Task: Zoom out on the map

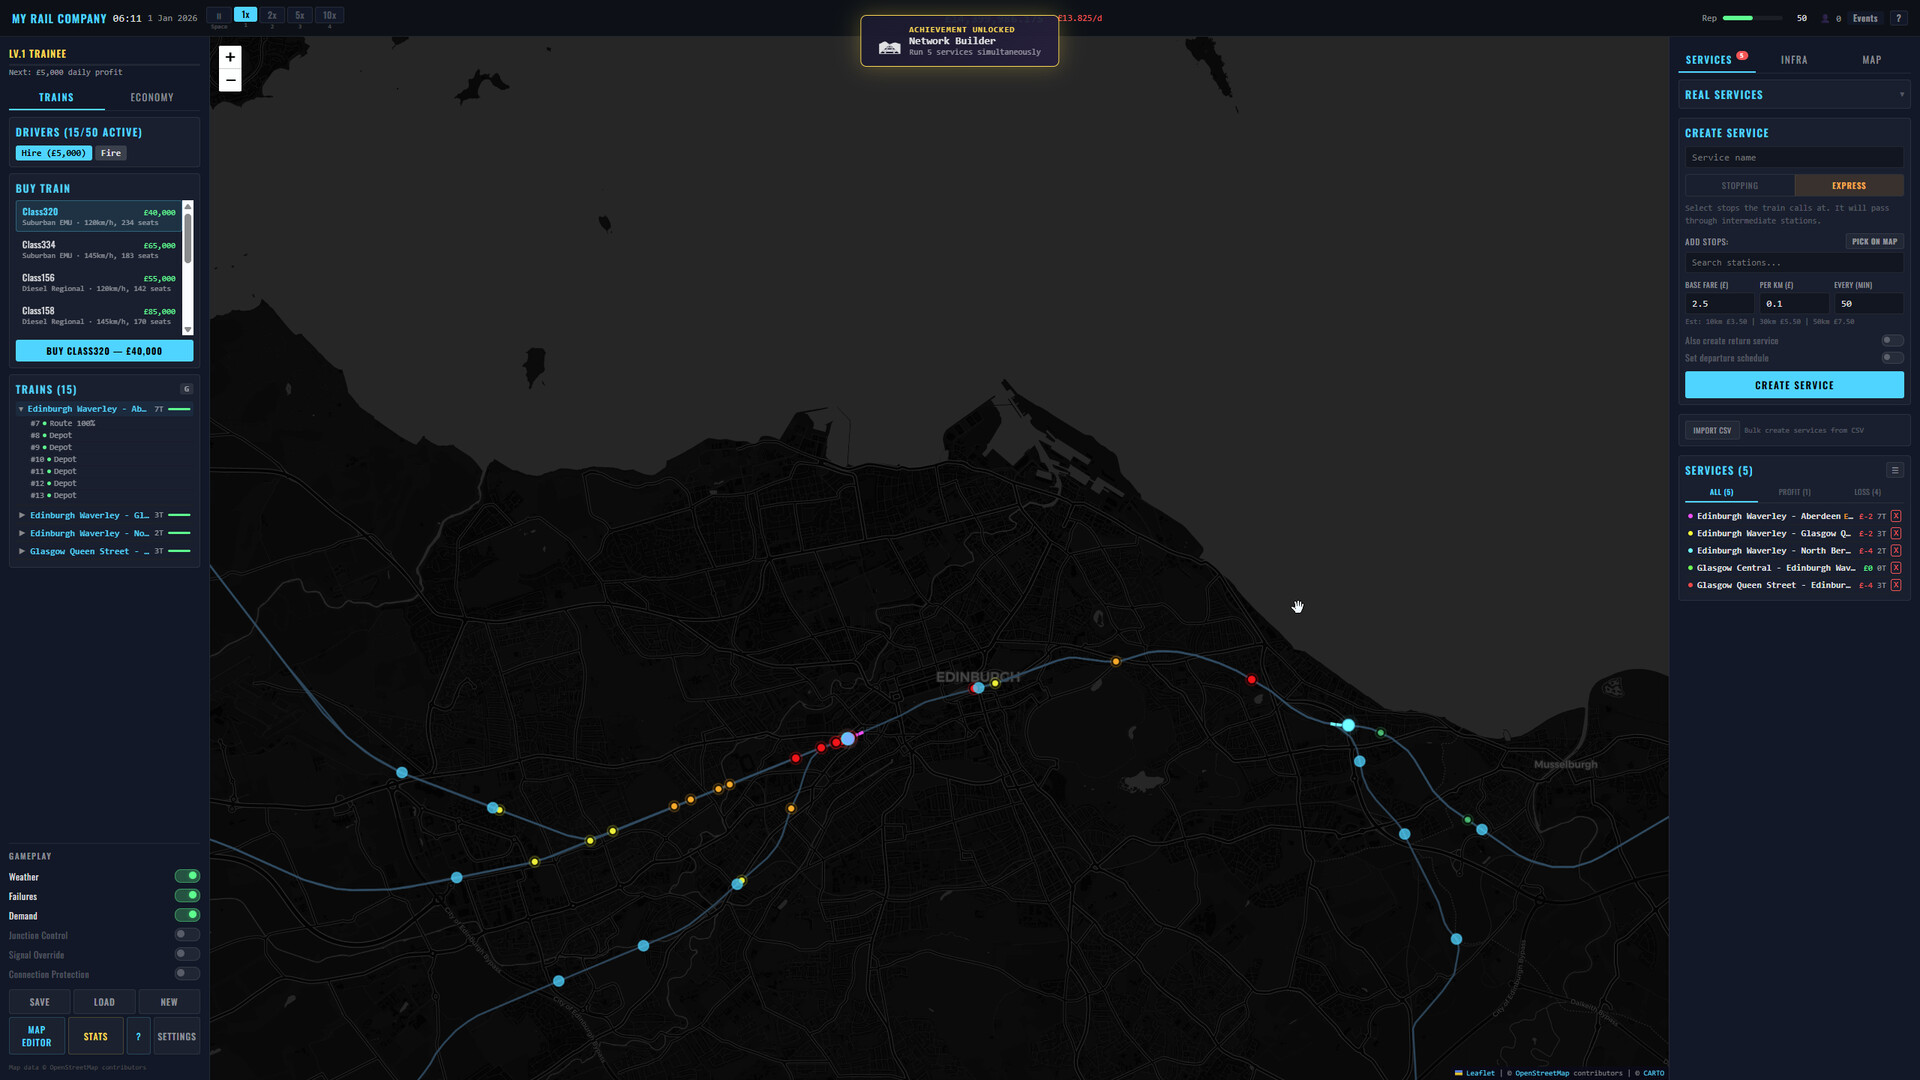Action: click(x=230, y=80)
